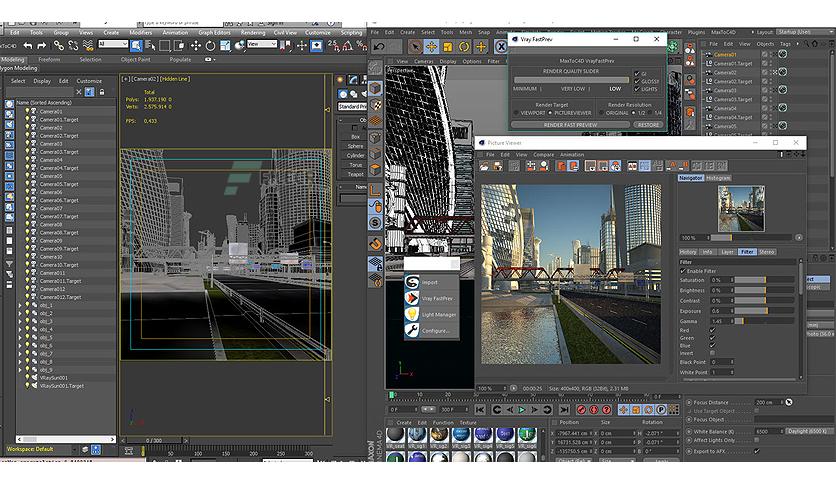Viewport: 836px width, 484px height.
Task: Select the Scale tool in Cinema 4D toolbar
Action: 447,47
